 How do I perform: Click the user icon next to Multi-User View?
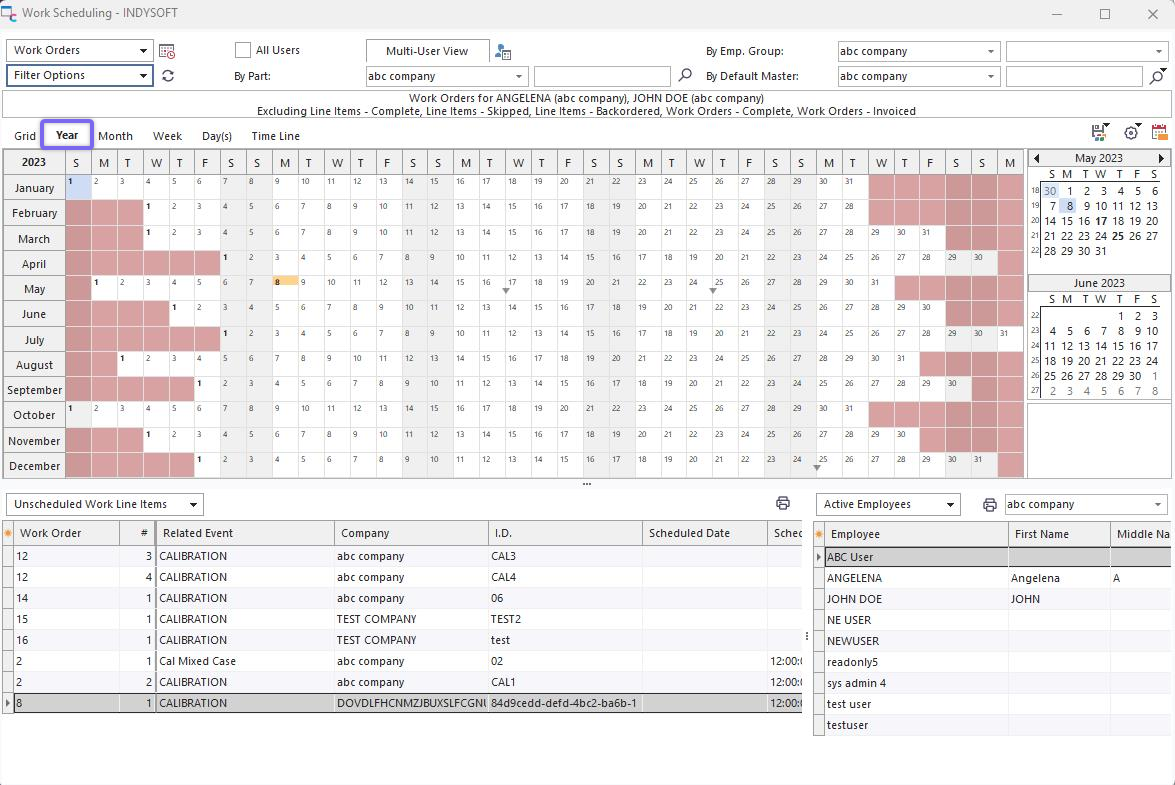click(x=503, y=52)
